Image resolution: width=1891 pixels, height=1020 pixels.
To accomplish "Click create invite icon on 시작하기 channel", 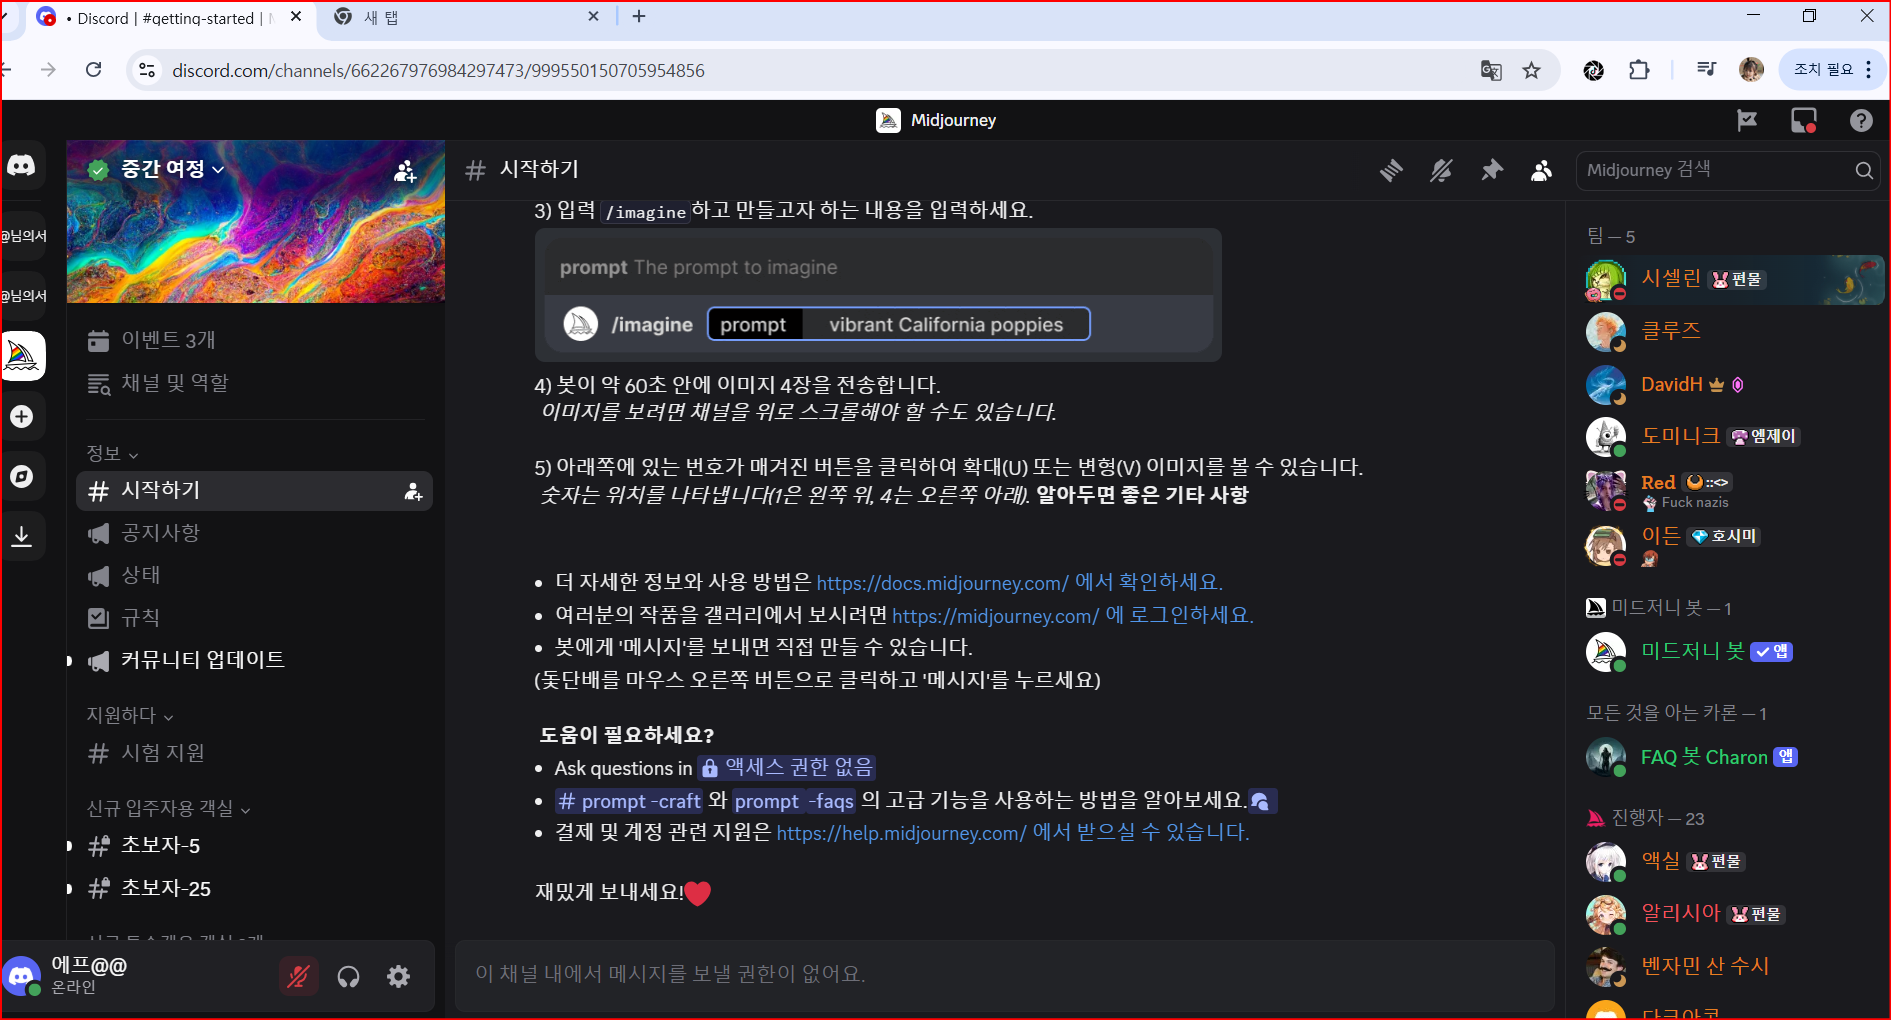I will (x=413, y=491).
